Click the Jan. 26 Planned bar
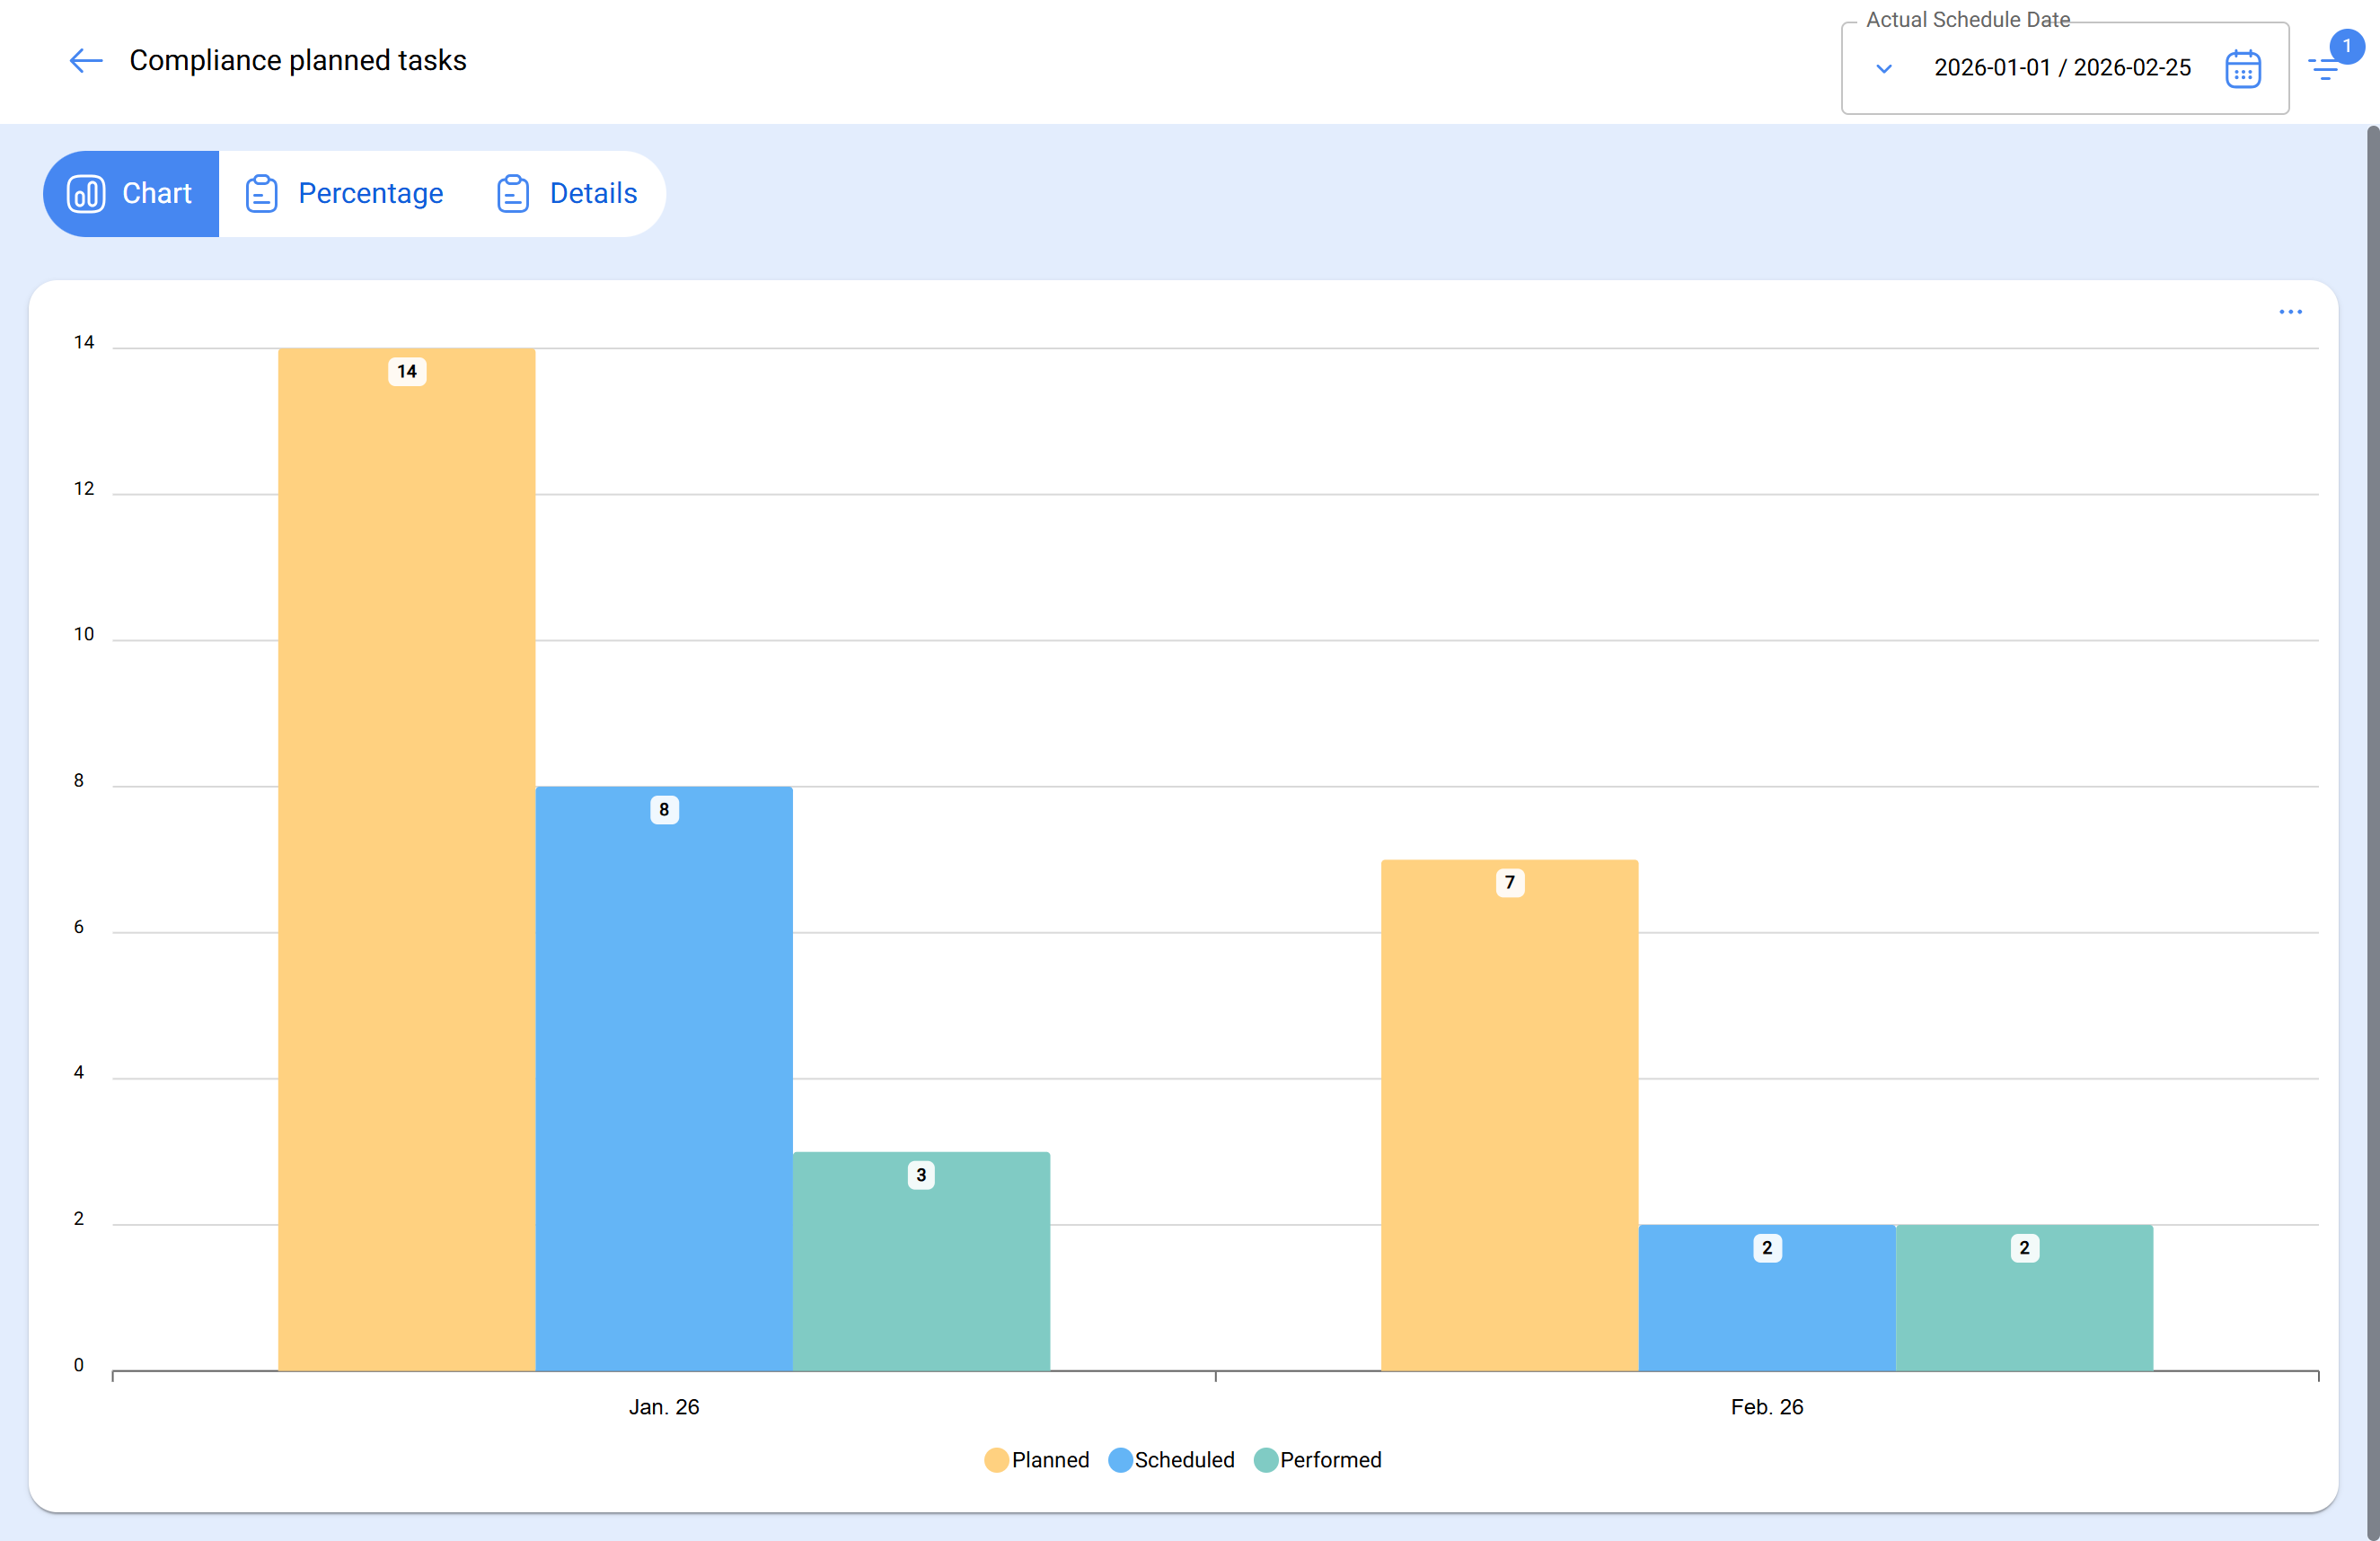 point(406,860)
